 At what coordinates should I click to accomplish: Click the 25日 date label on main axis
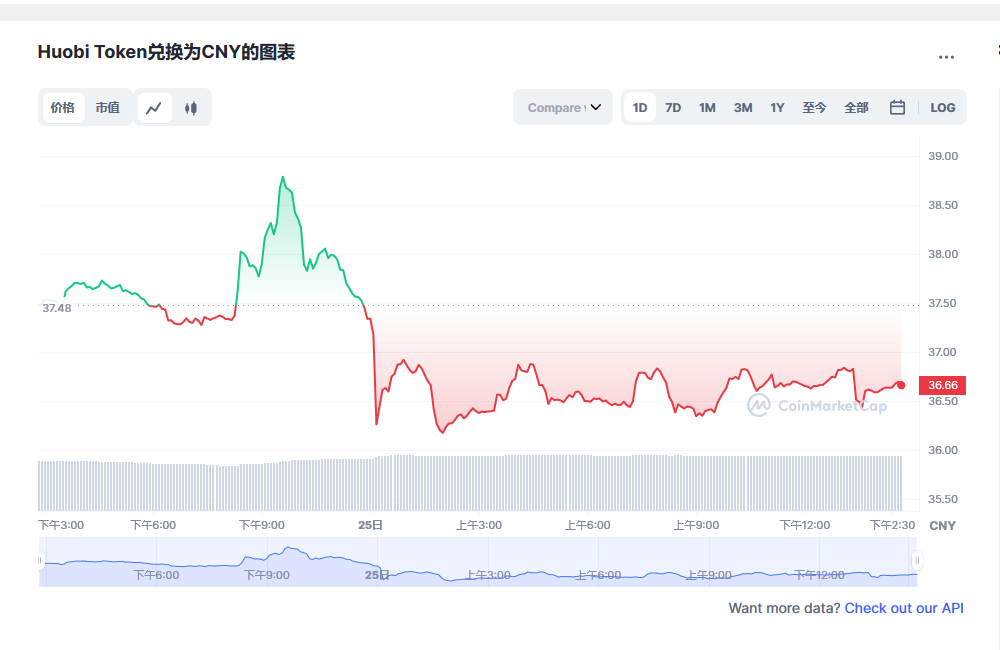coord(370,526)
